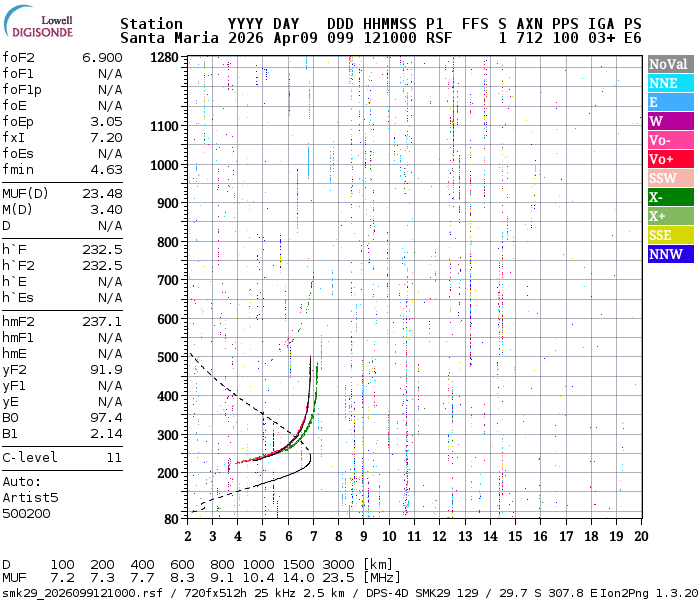
Task: Click the 1280 km height axis label
Action: click(x=164, y=57)
